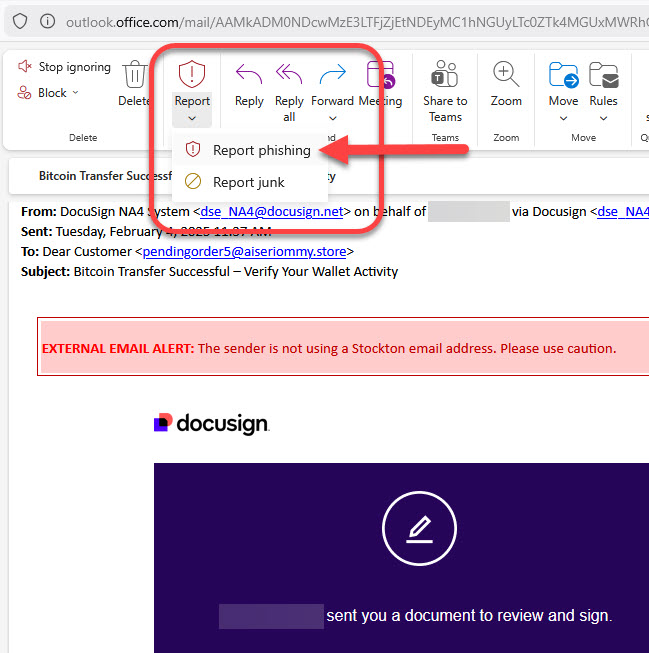
Task: Click the browser site information icon
Action: [x=47, y=21]
